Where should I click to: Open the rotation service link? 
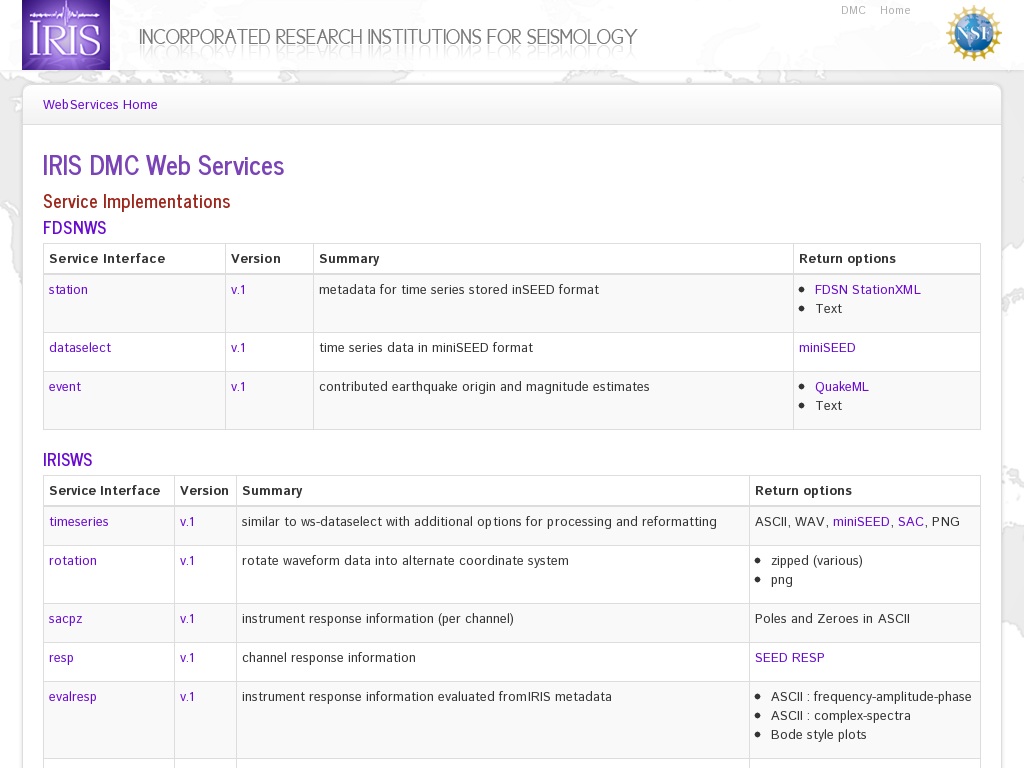pyautogui.click(x=73, y=561)
